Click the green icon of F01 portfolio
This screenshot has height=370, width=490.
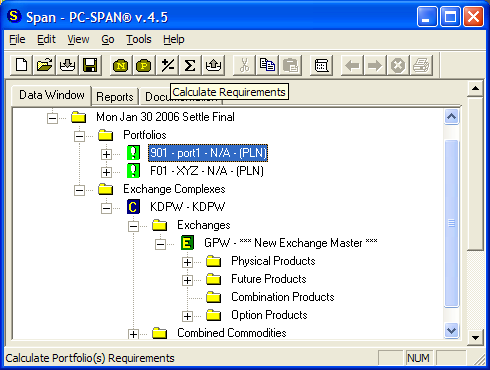[133, 171]
